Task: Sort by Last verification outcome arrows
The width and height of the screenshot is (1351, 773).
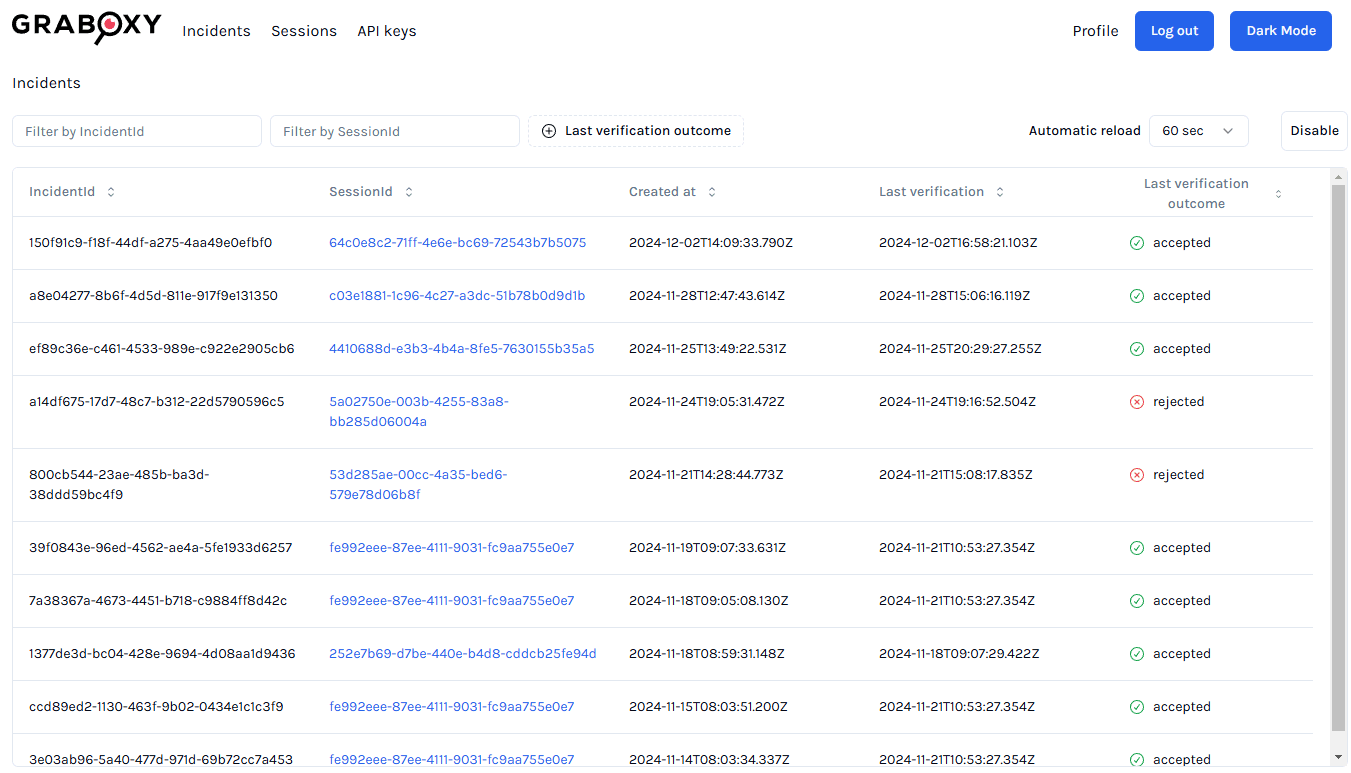Action: coord(1278,194)
